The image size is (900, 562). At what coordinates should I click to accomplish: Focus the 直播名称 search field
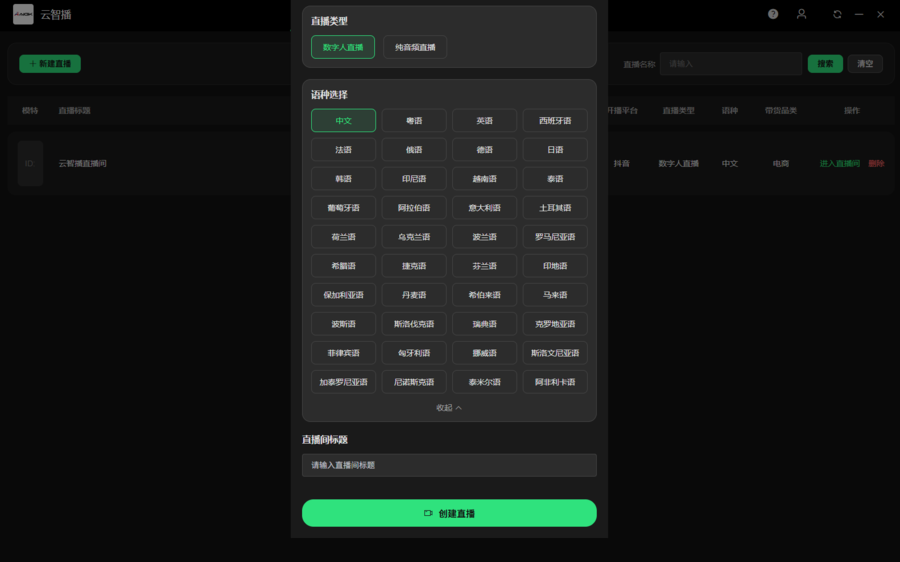tap(731, 64)
